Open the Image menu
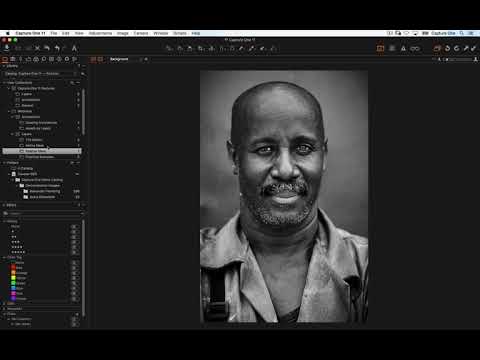480x360 pixels. 123,33
